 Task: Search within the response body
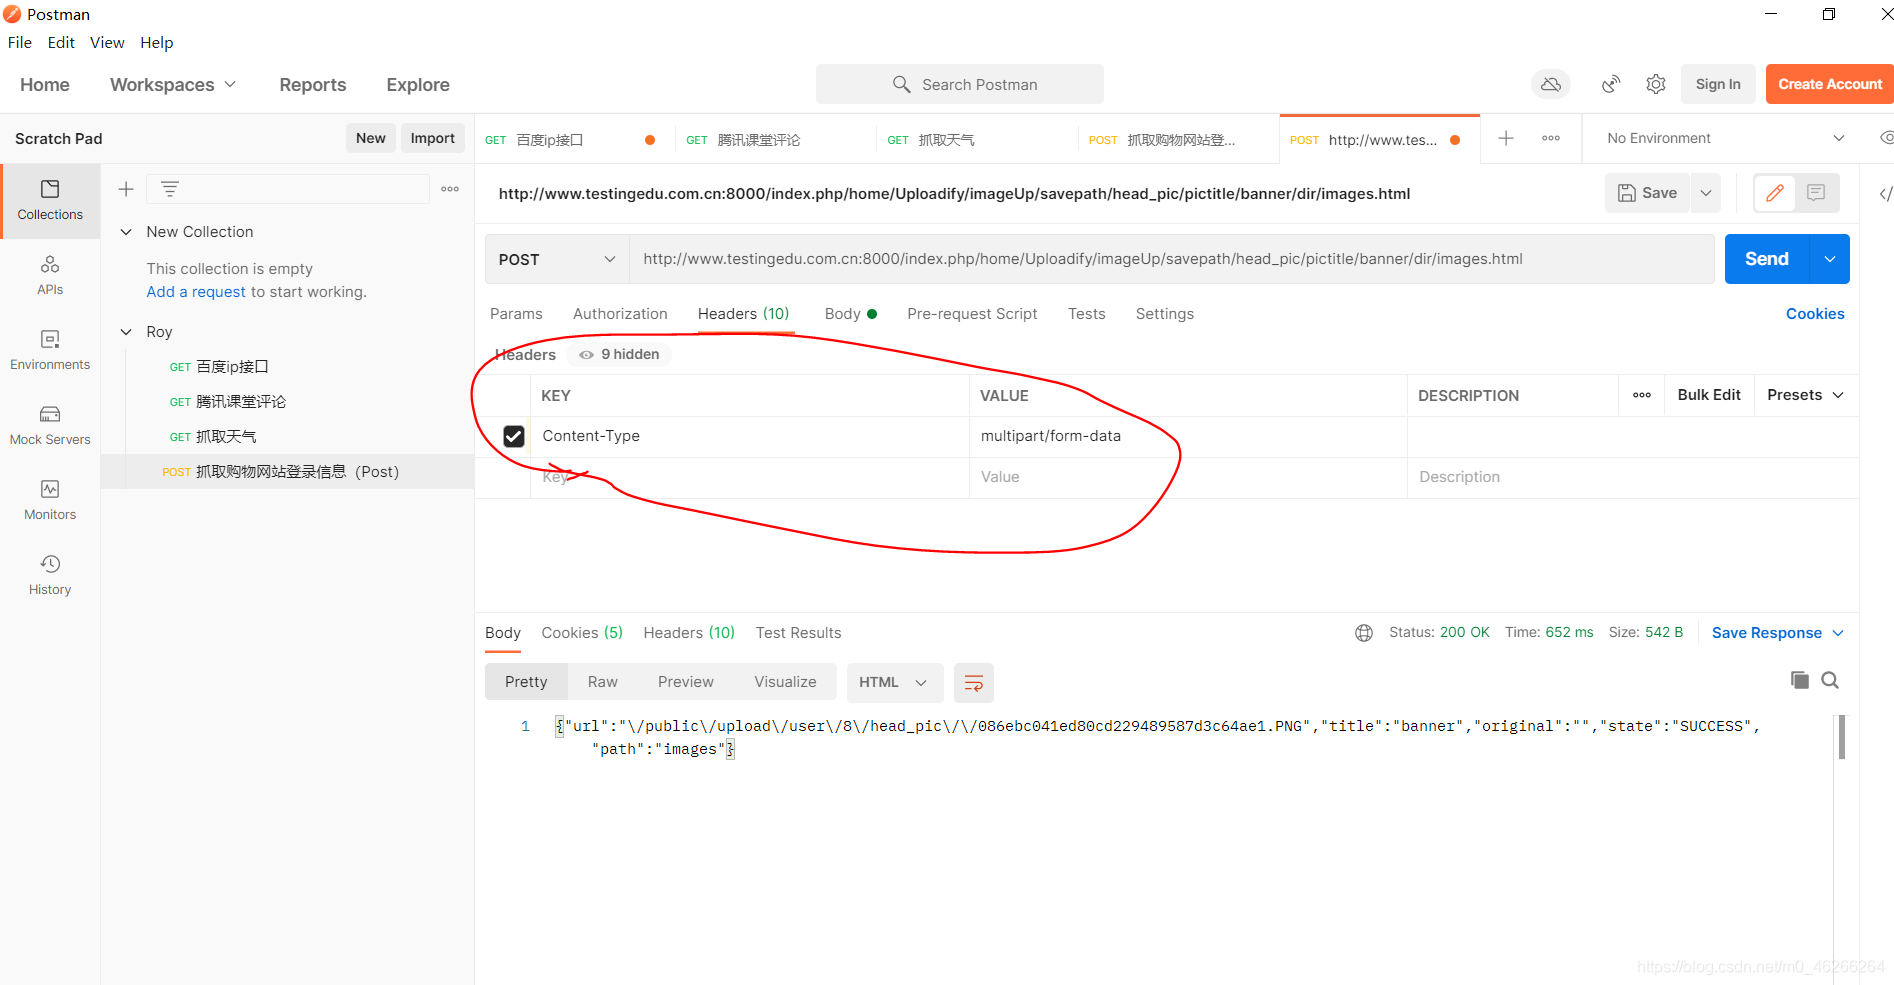(x=1830, y=681)
